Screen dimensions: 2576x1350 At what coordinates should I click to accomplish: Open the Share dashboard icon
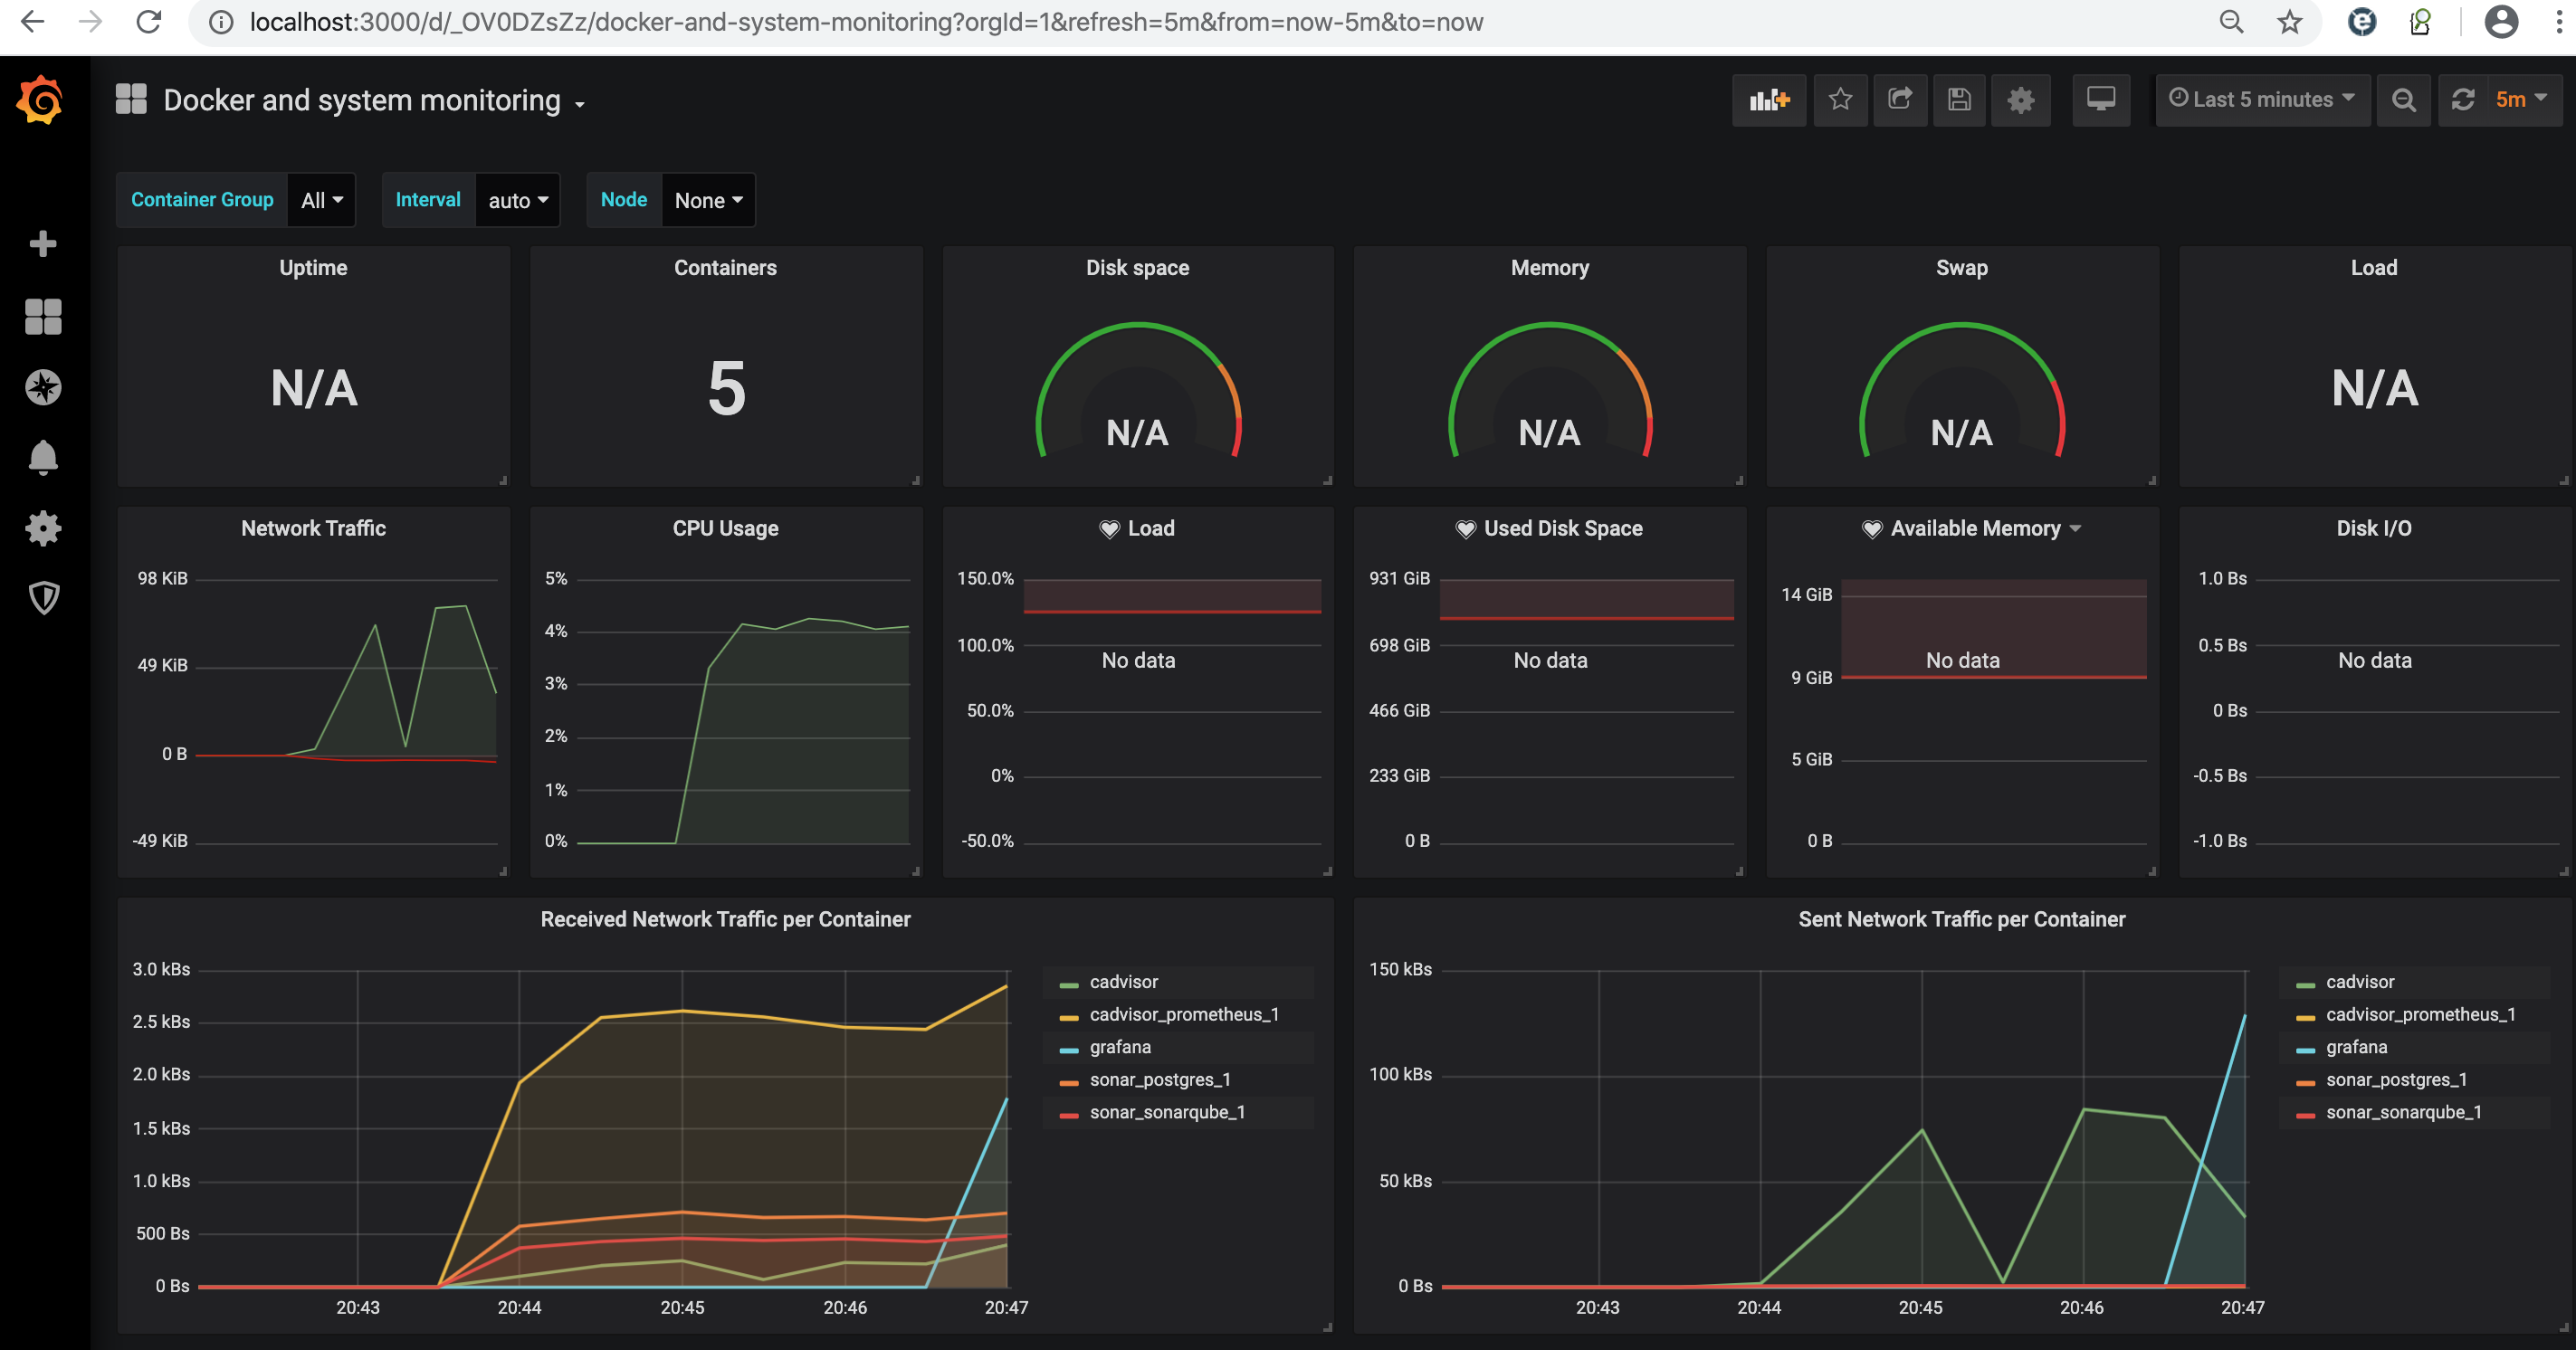(x=1900, y=100)
